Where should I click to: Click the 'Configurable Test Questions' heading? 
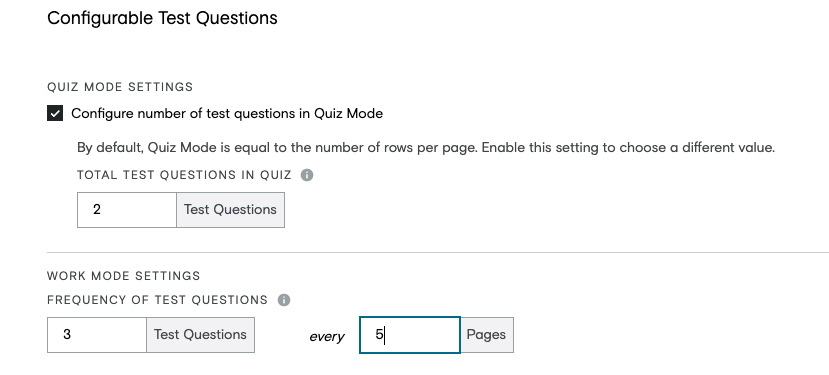(x=162, y=18)
